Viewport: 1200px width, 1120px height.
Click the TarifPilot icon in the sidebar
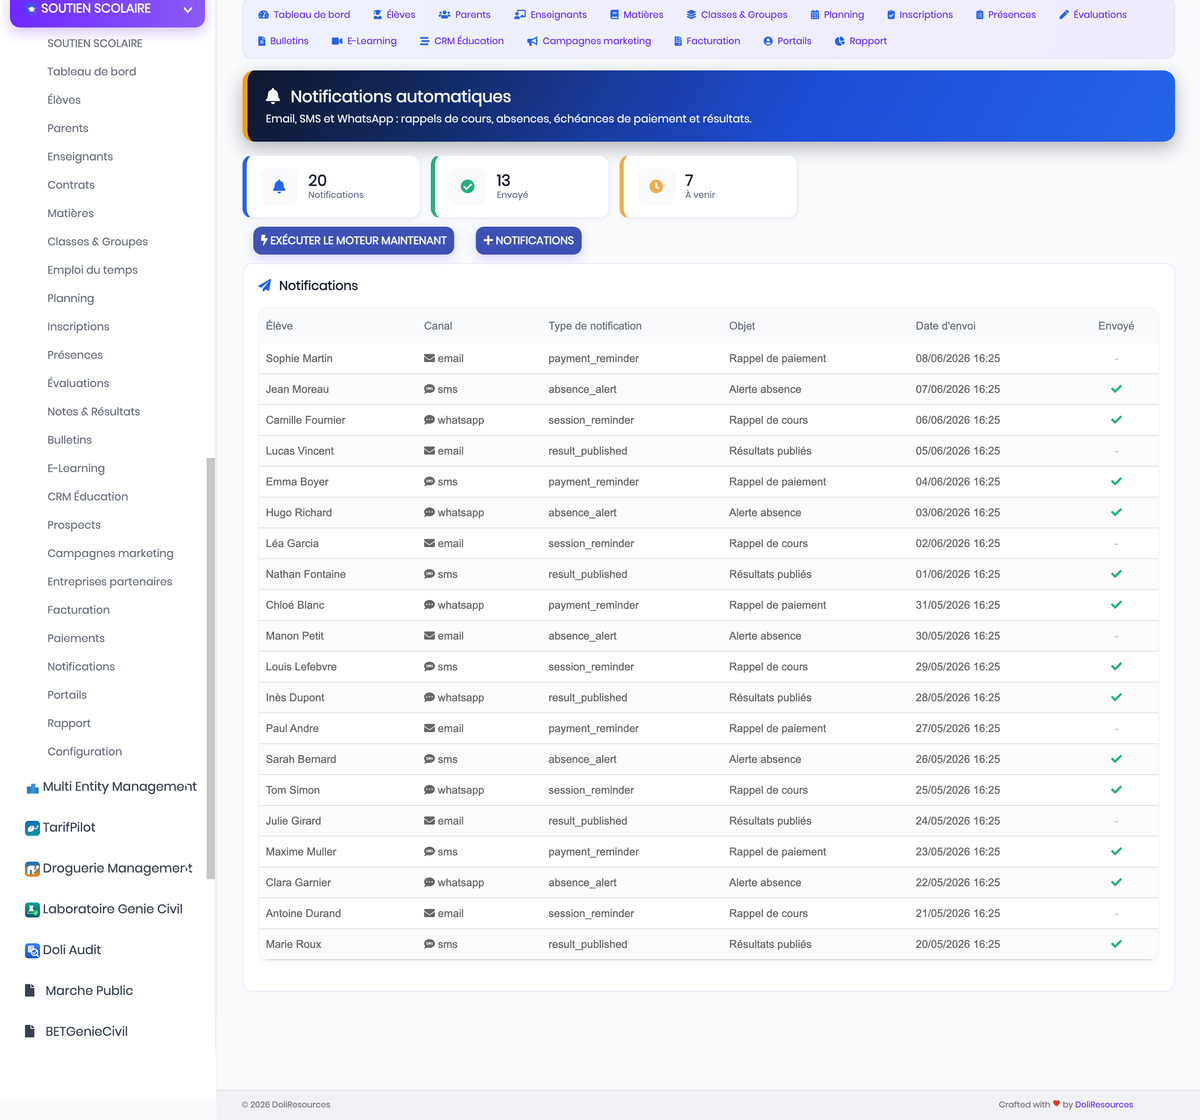click(32, 828)
